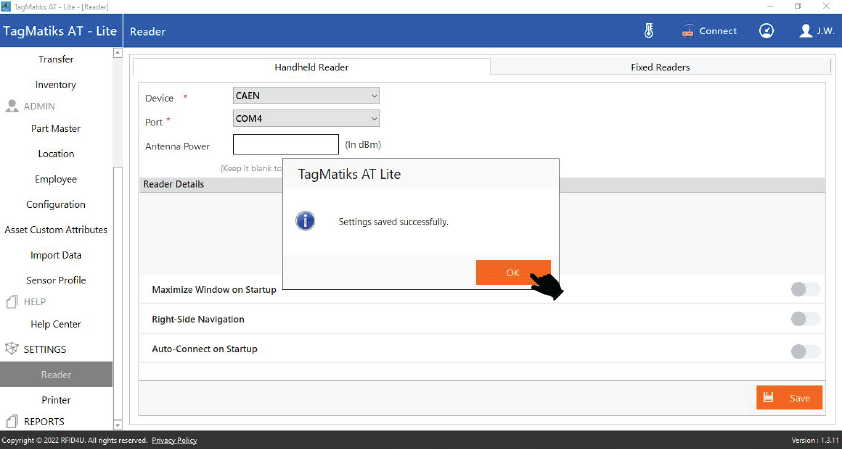Turn on Auto-Connect on Startup toggle

pyautogui.click(x=804, y=351)
